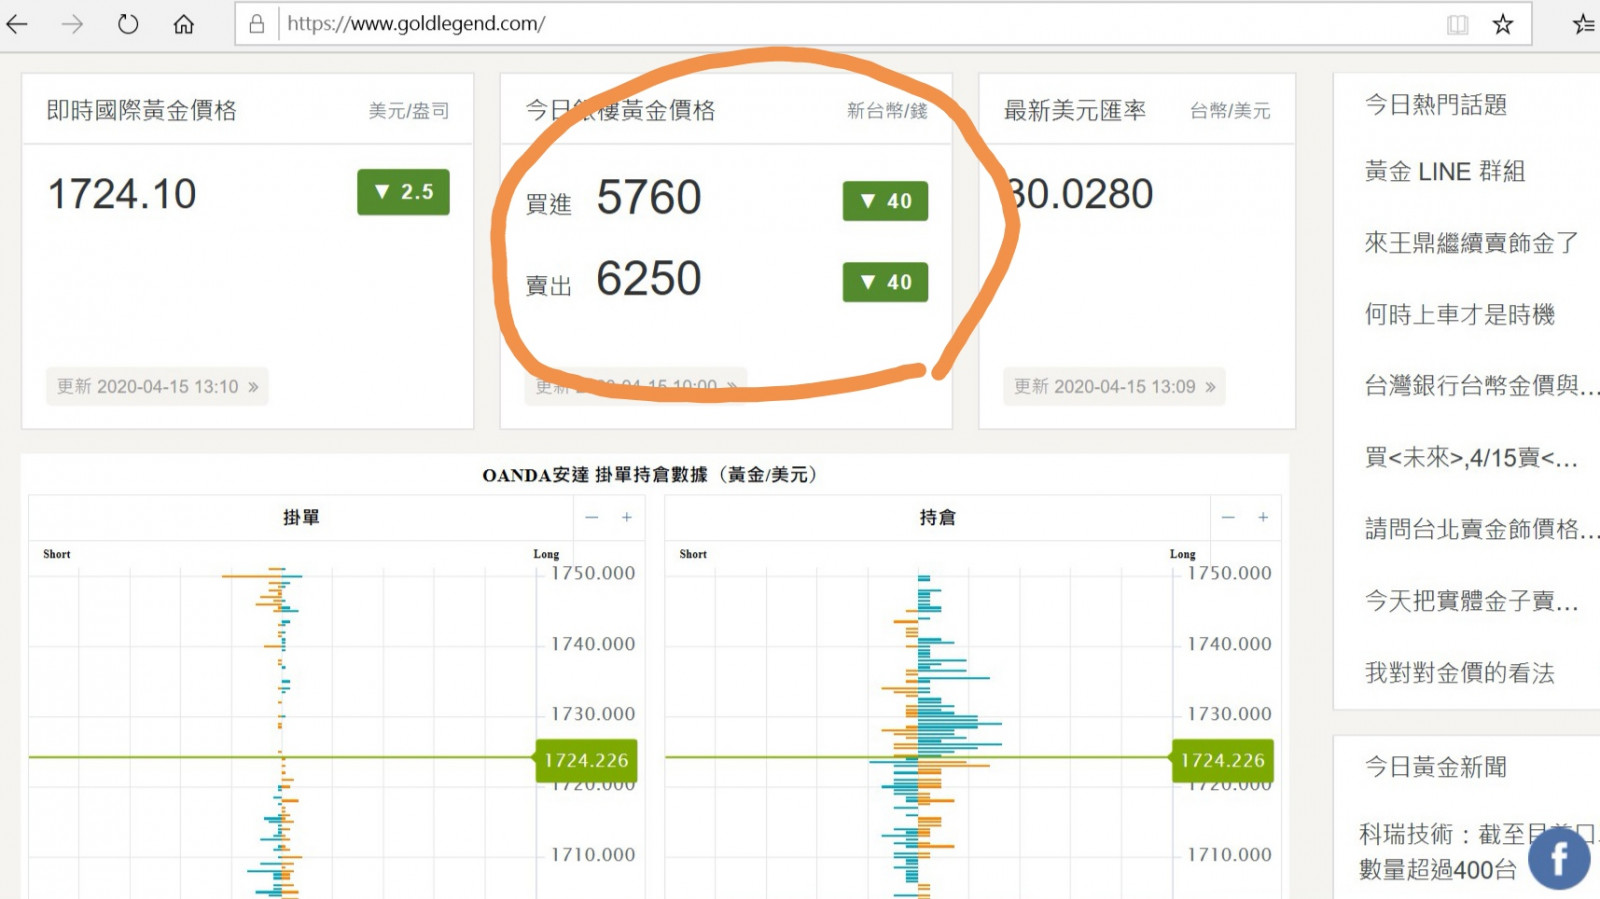Zoom out the 持倉 chart with minus
This screenshot has width=1600, height=899.
click(x=1228, y=517)
